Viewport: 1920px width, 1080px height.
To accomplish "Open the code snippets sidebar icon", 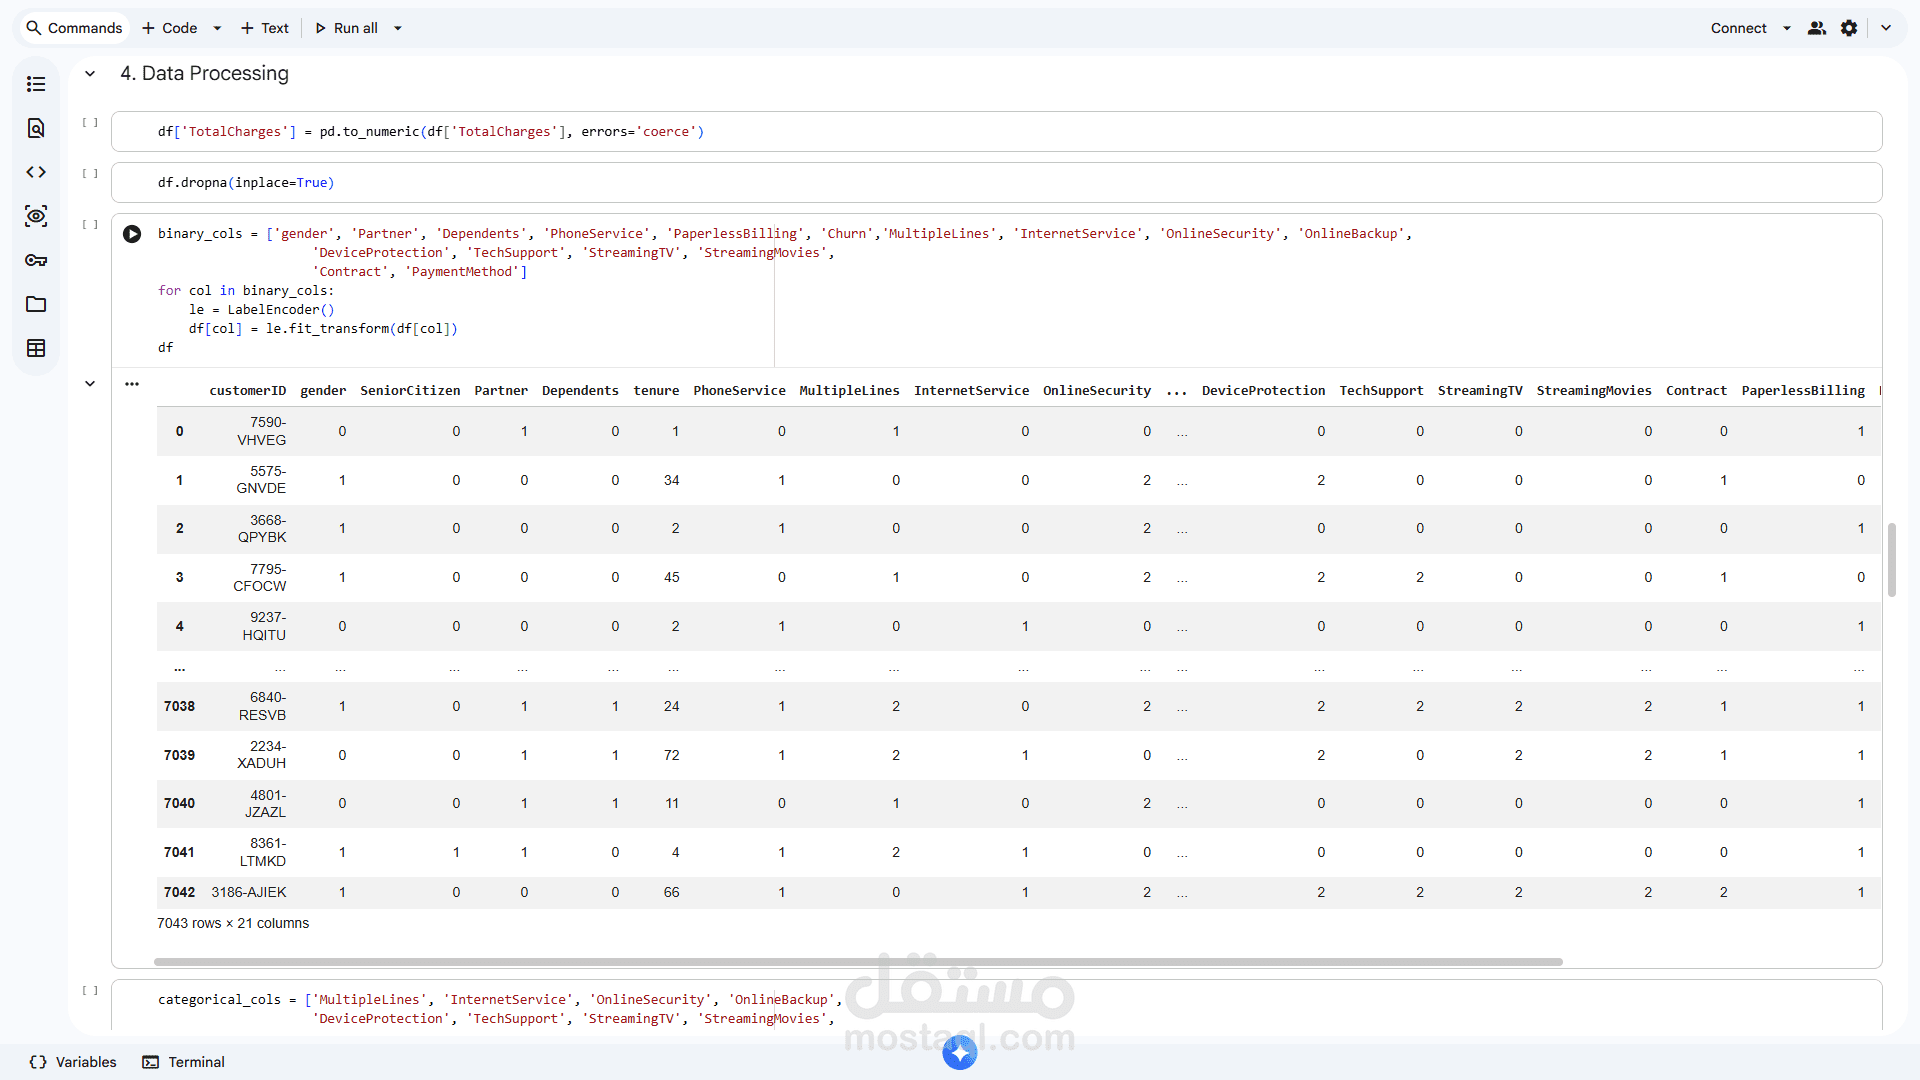I will tap(36, 172).
